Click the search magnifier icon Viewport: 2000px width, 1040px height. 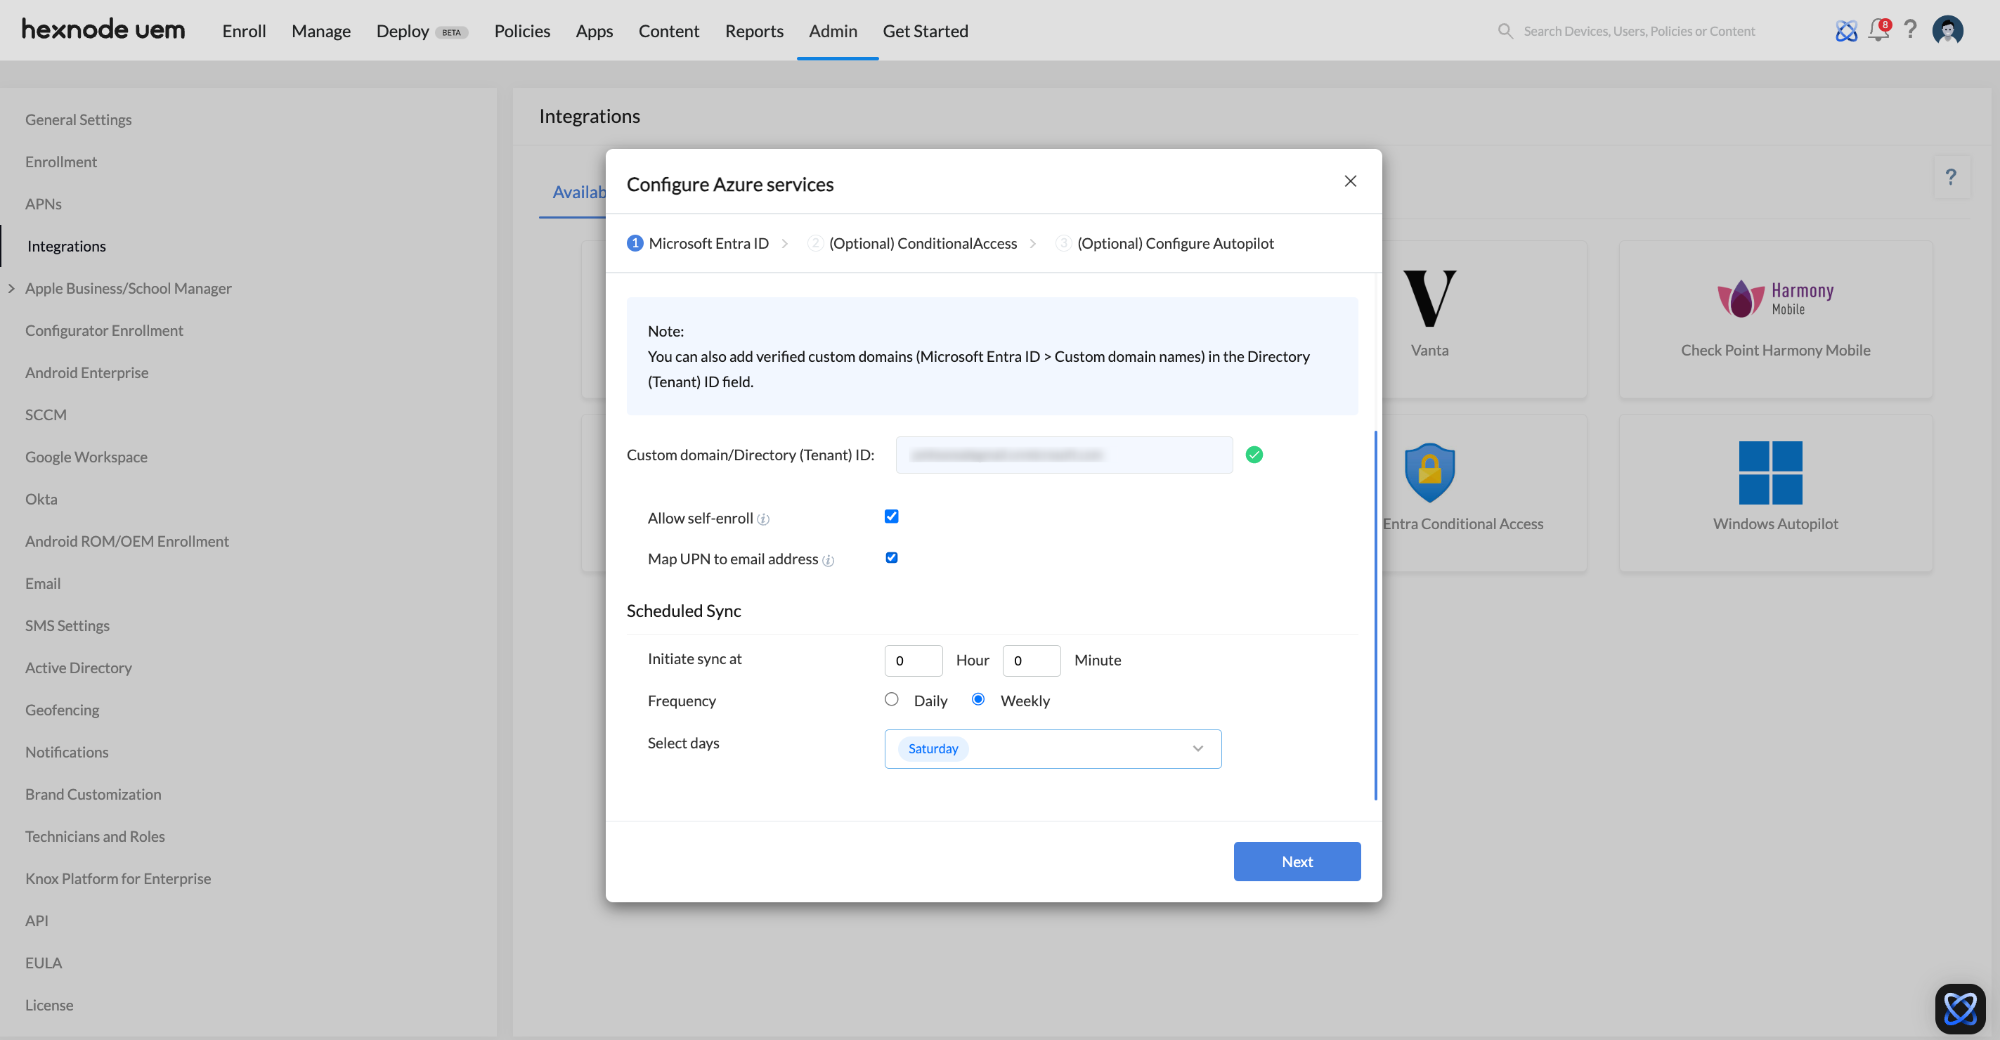(x=1505, y=31)
